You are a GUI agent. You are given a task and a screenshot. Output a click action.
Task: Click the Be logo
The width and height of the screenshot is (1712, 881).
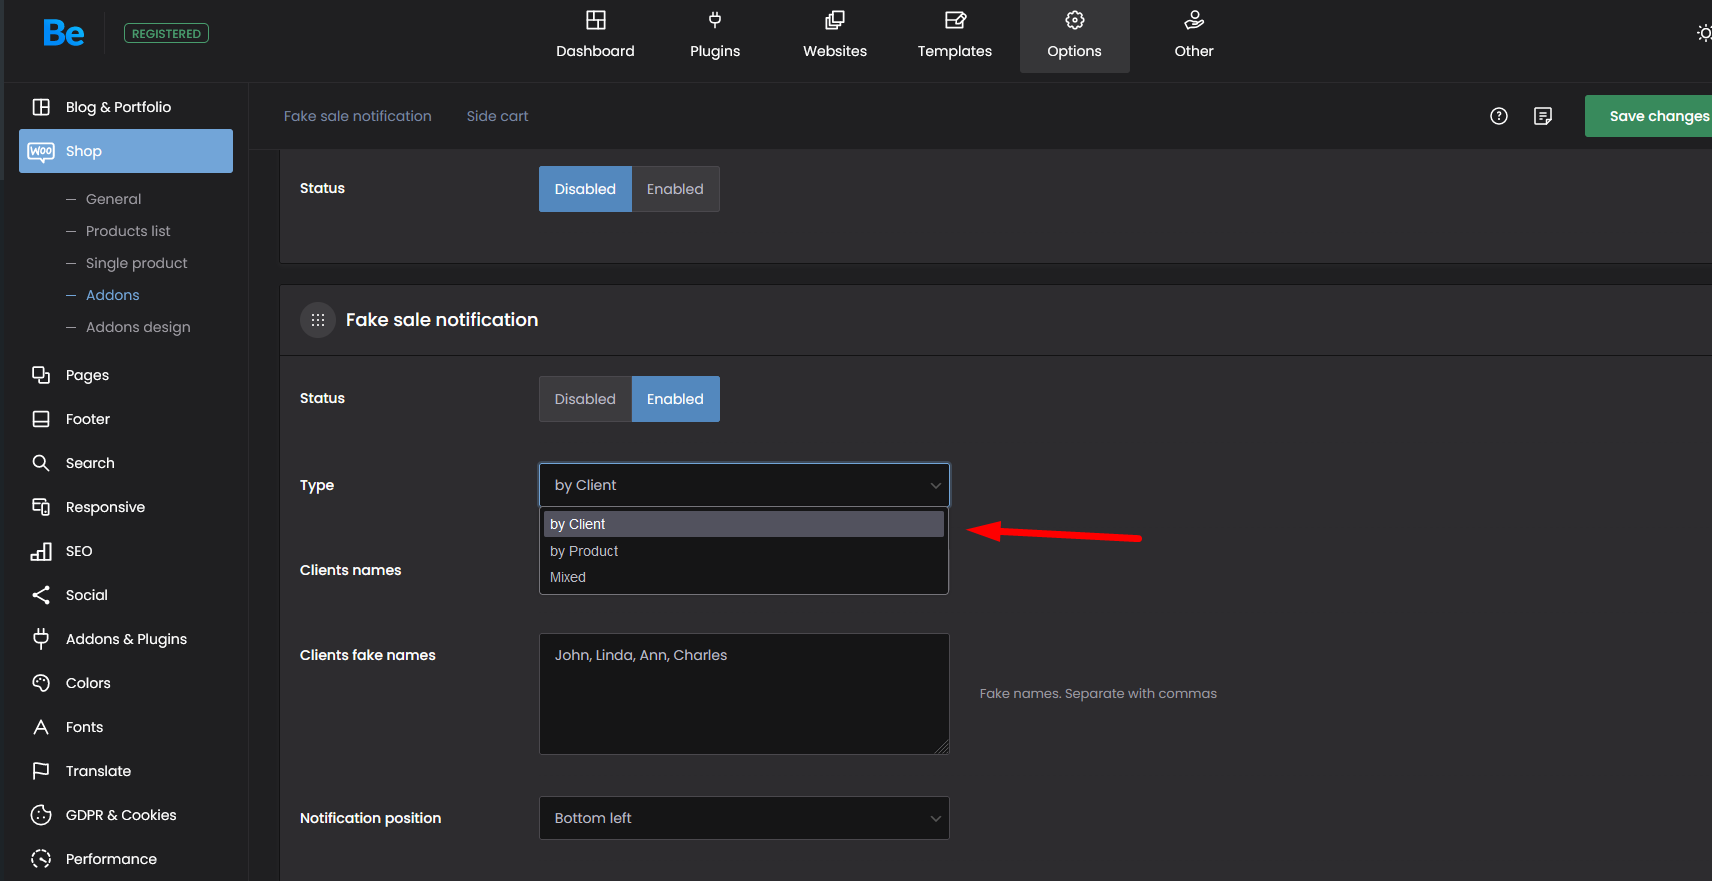pyautogui.click(x=64, y=33)
